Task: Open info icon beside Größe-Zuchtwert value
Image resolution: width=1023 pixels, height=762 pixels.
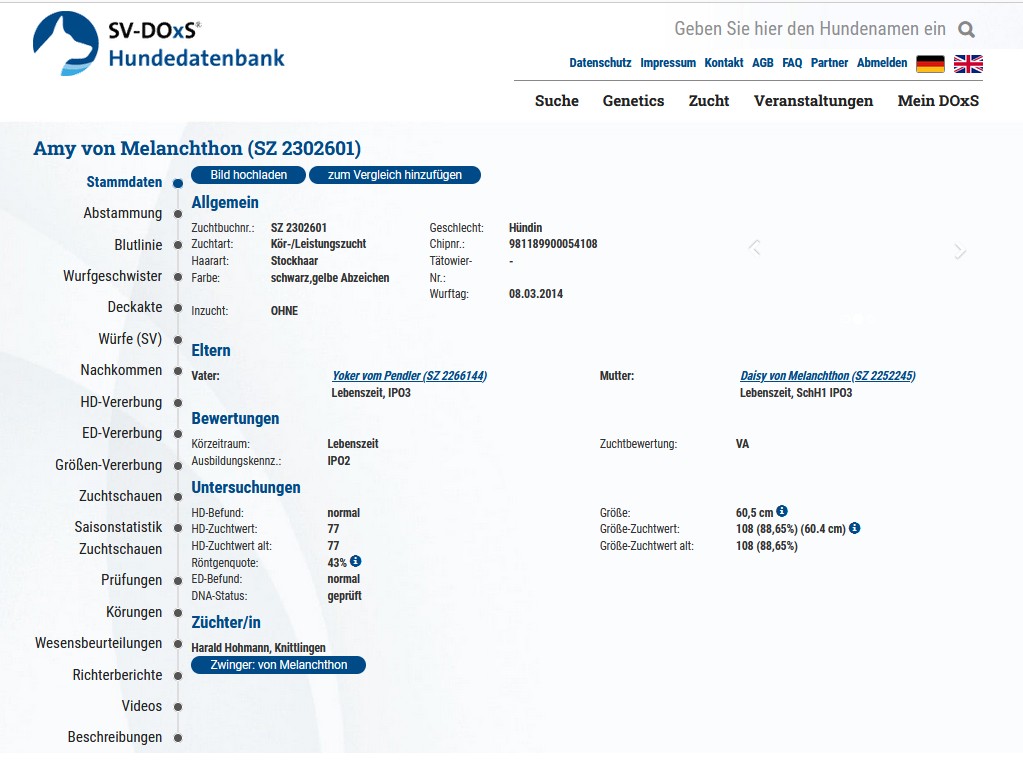Action: coord(855,528)
